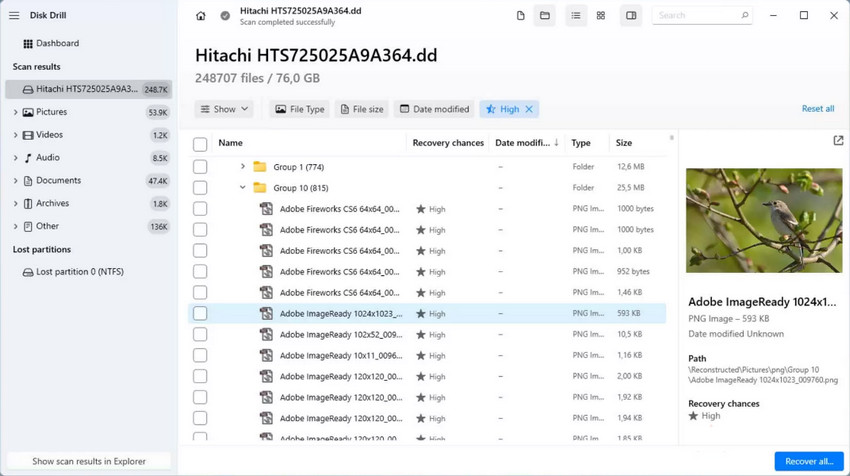Toggle the select-all checkbox in header
Image resolution: width=850 pixels, height=476 pixels.
click(x=200, y=144)
